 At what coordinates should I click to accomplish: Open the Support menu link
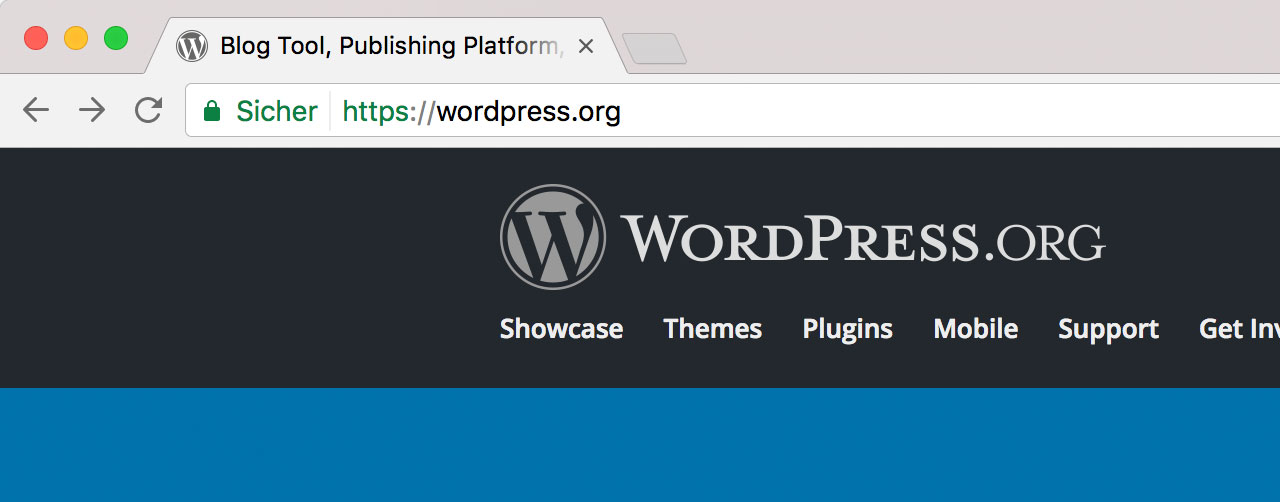click(1109, 329)
